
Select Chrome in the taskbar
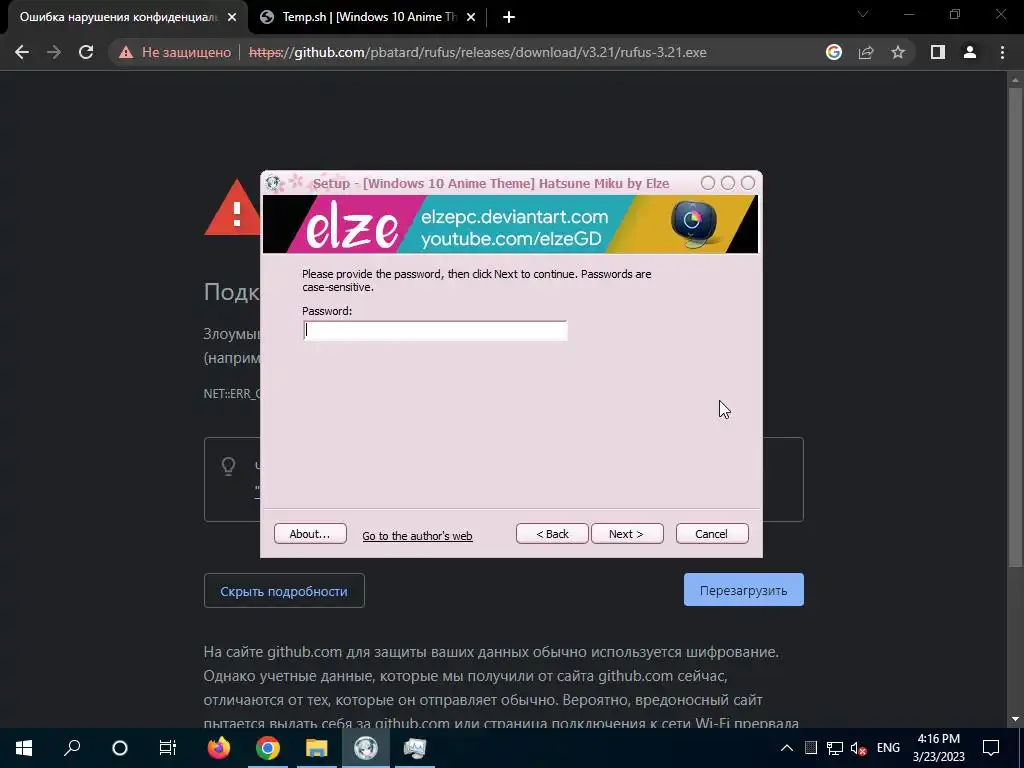pos(268,748)
